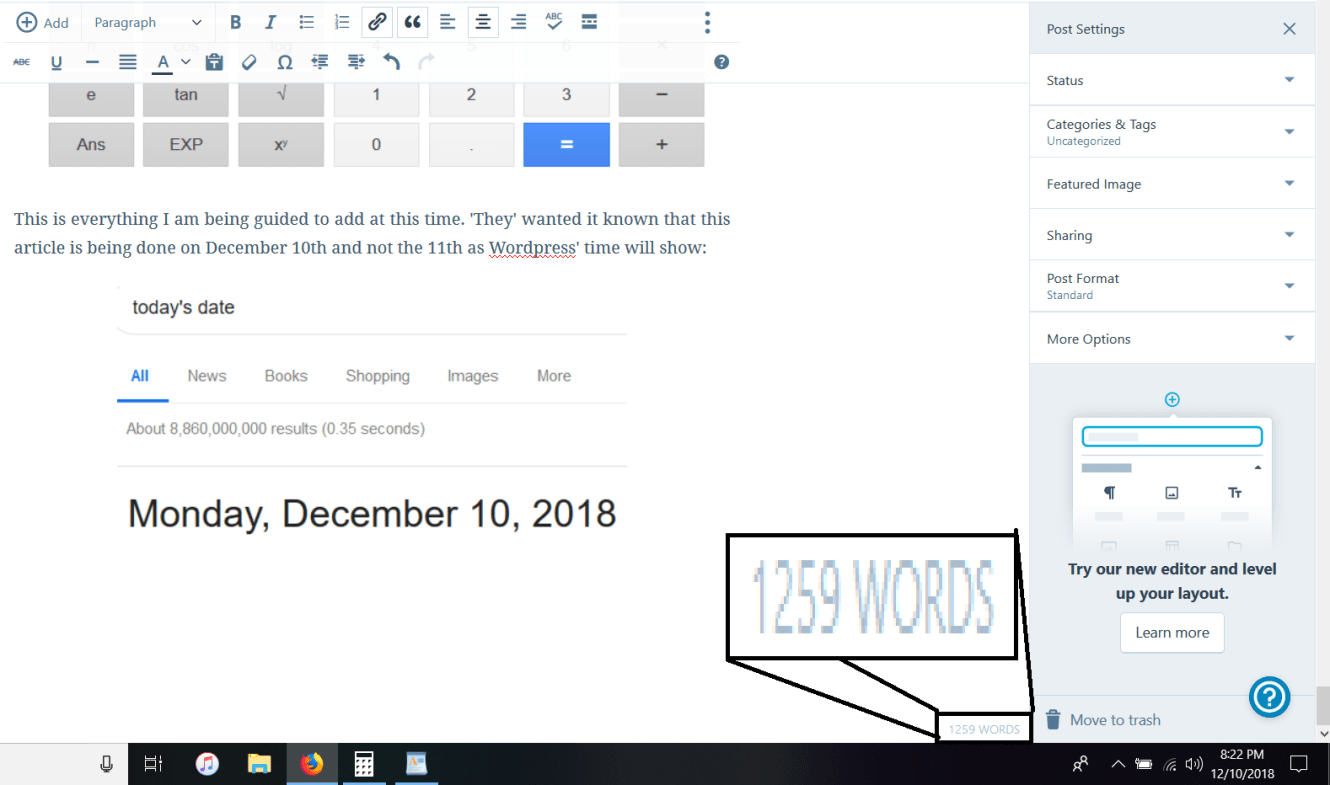
Task: Toggle underline formatting
Action: (x=56, y=61)
